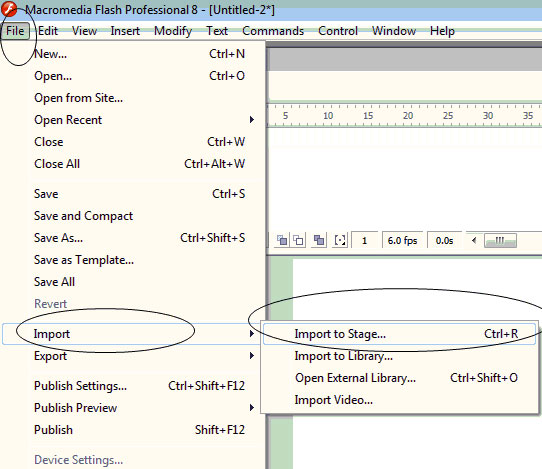Open the Commands menu
Viewport: 542px width, 469px height.
[273, 31]
